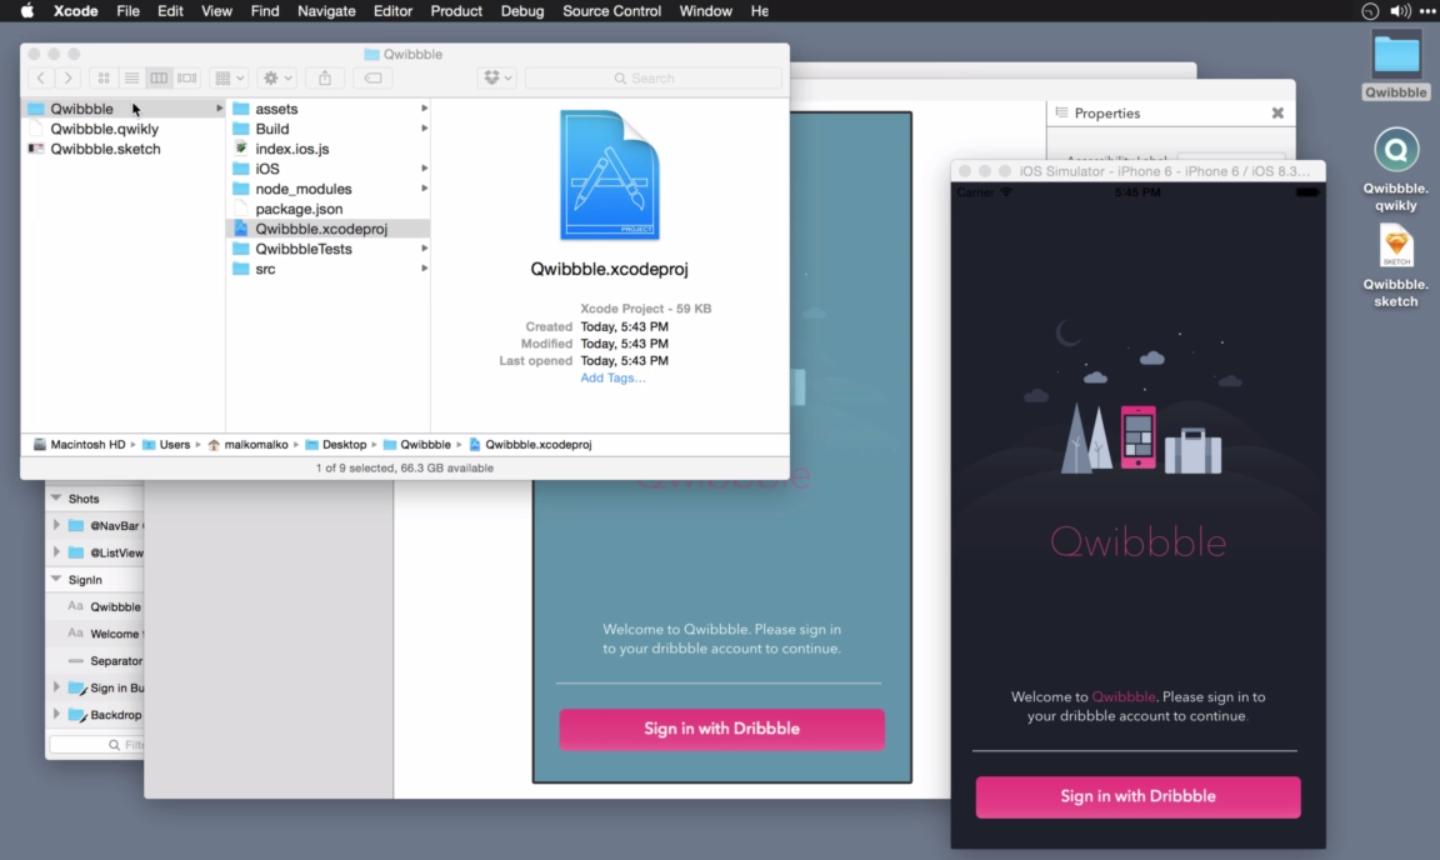Viewport: 1440px width, 860px height.
Task: Open the File menu
Action: 128,11
